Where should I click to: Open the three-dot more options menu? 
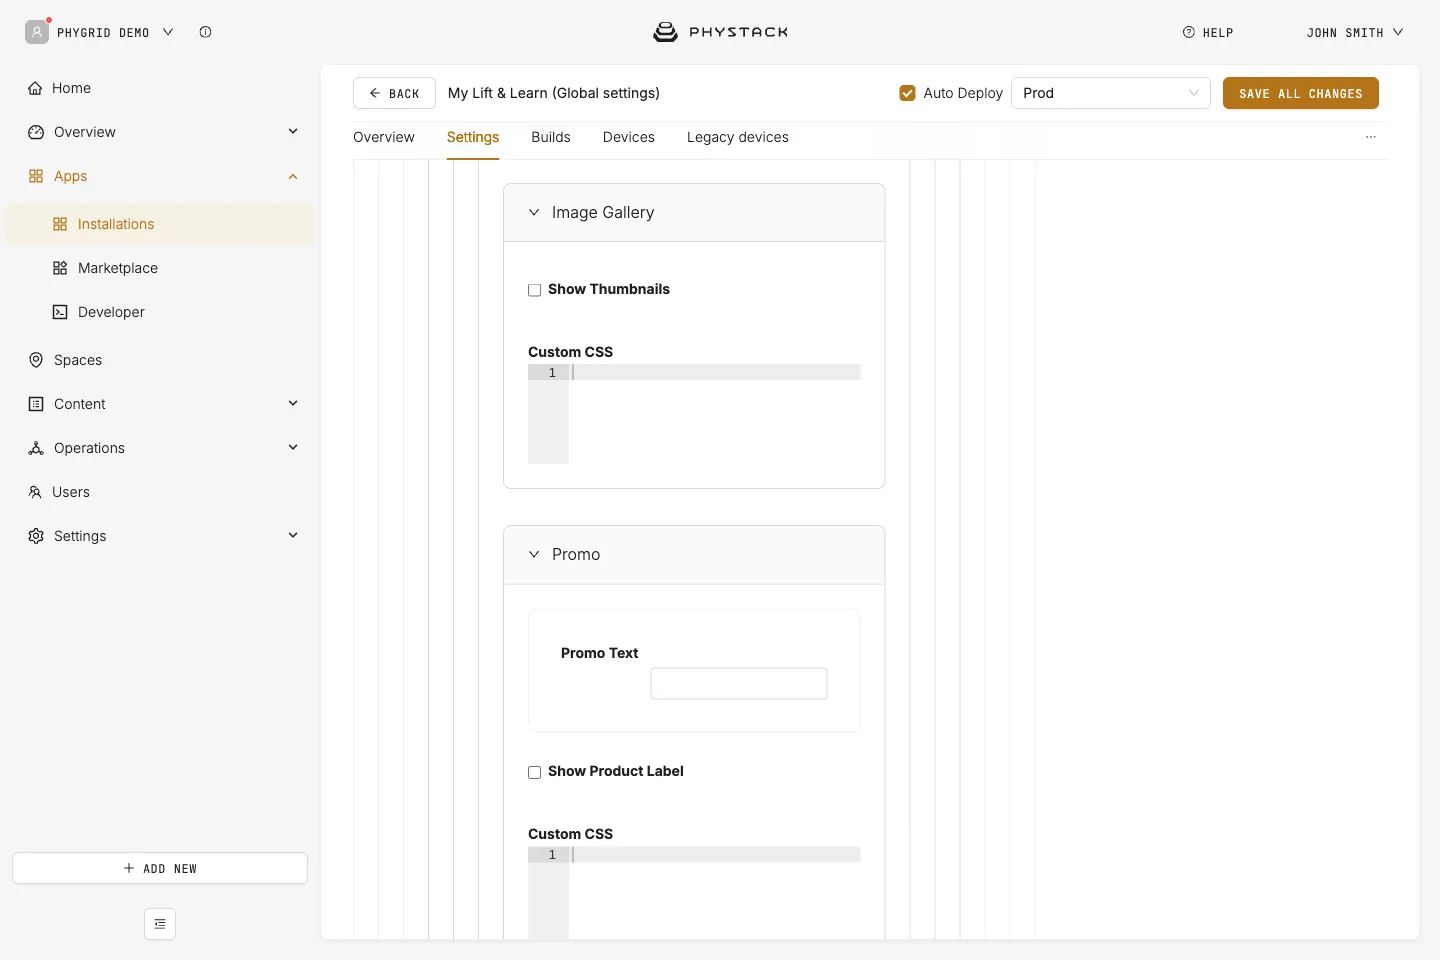[1371, 137]
